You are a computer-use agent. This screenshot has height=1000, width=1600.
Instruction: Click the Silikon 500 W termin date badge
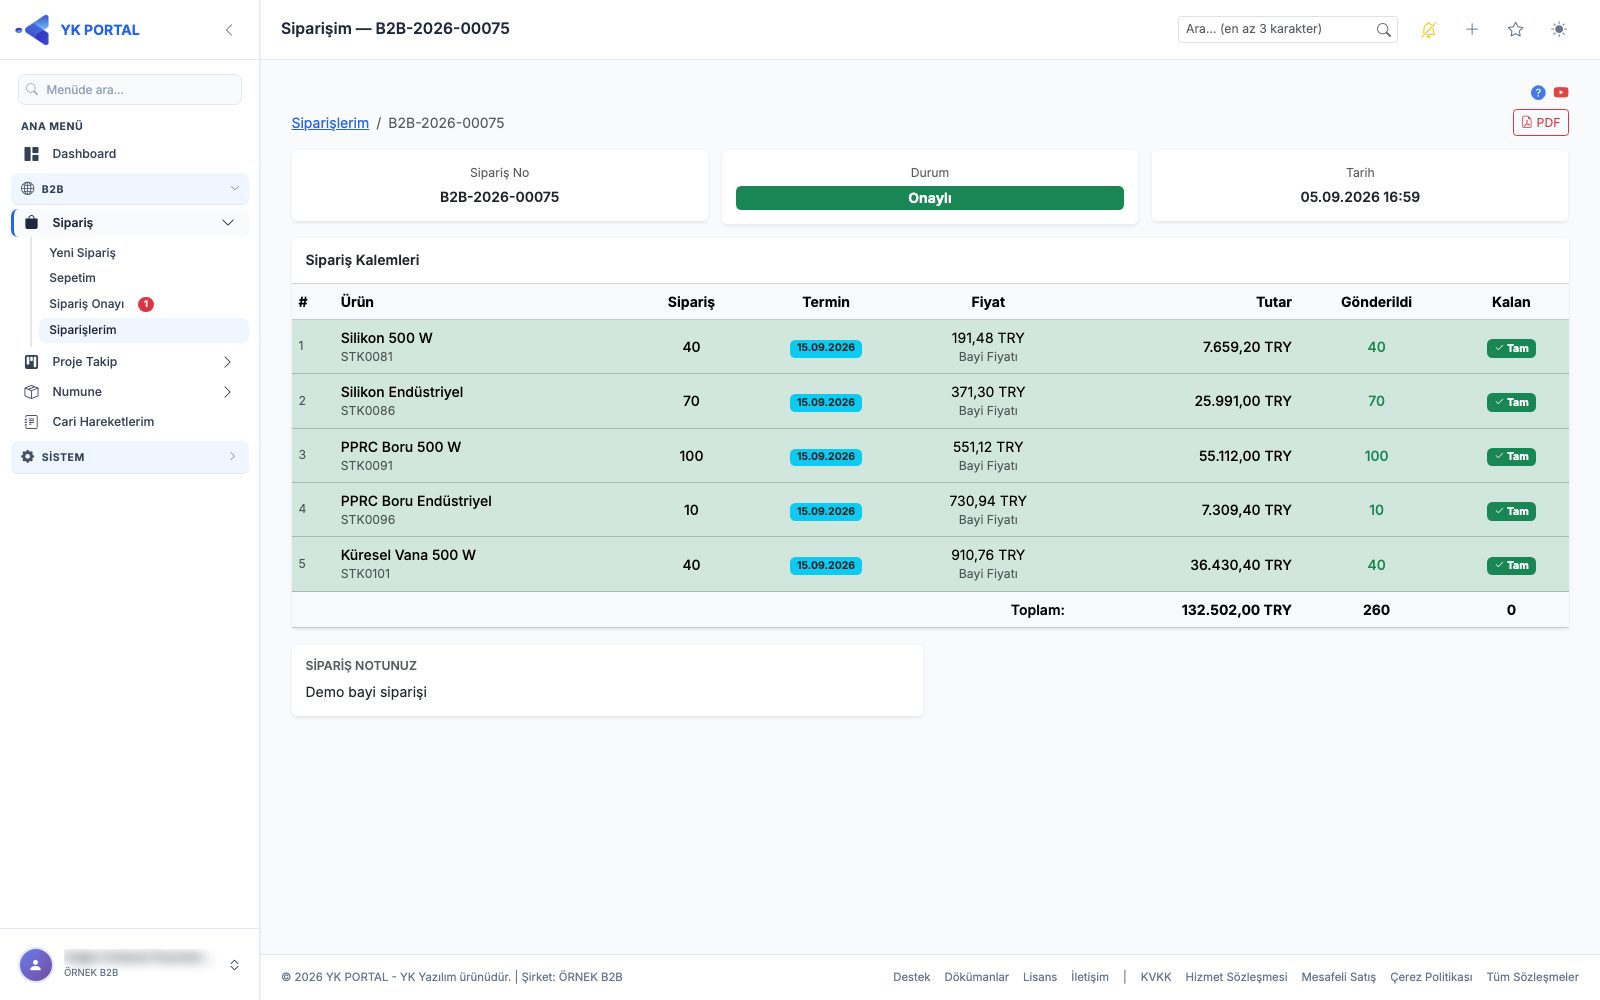(x=826, y=348)
